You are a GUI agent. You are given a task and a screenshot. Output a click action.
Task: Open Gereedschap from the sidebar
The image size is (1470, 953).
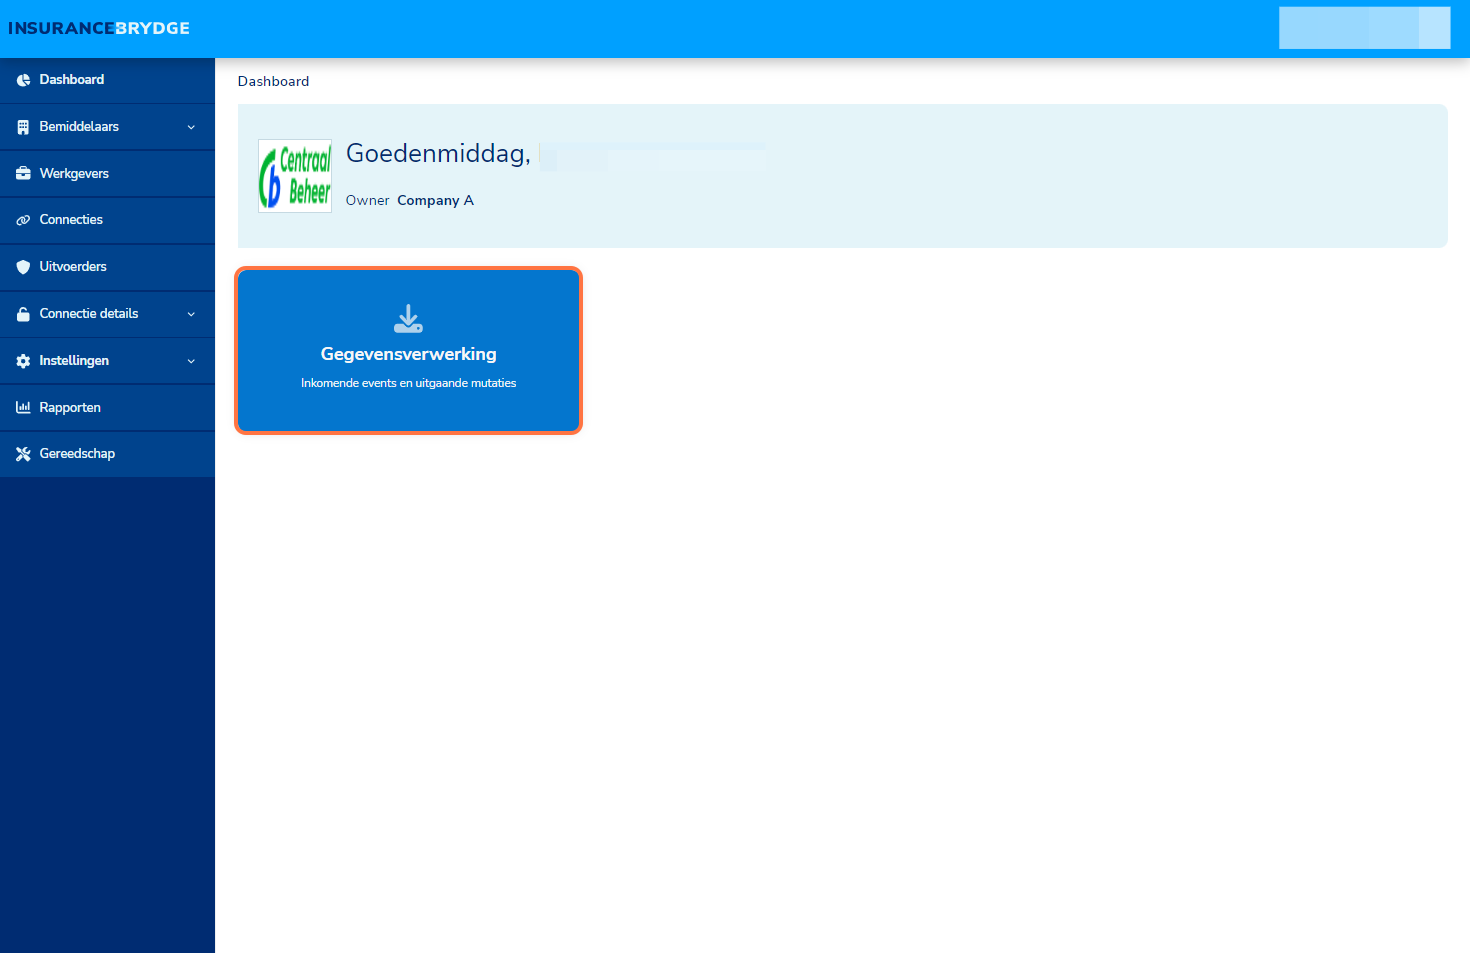[107, 454]
